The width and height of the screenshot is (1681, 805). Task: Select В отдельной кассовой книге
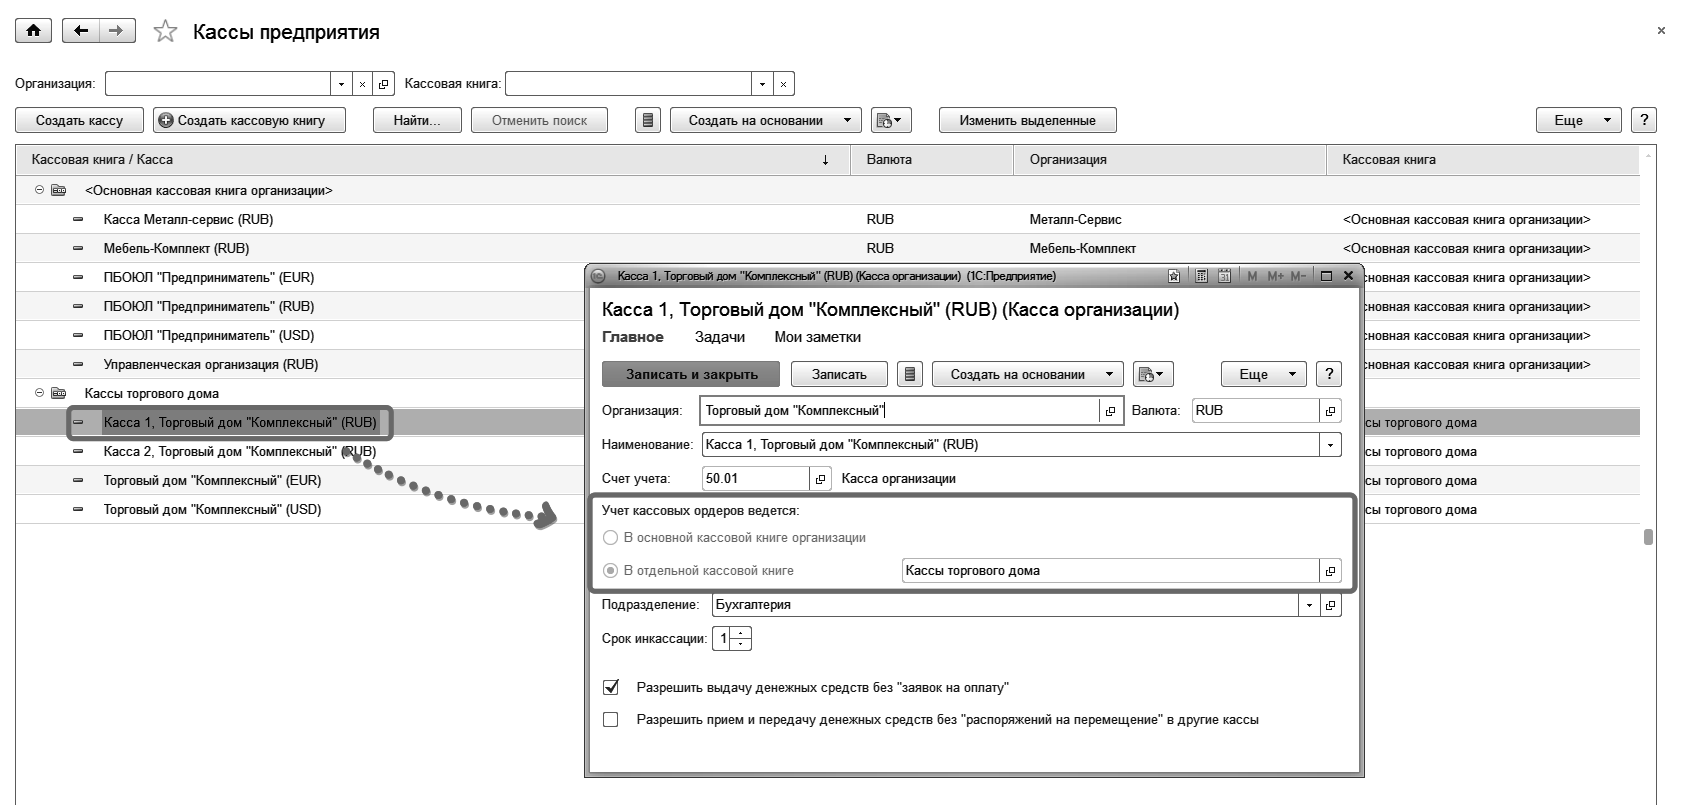coord(610,571)
